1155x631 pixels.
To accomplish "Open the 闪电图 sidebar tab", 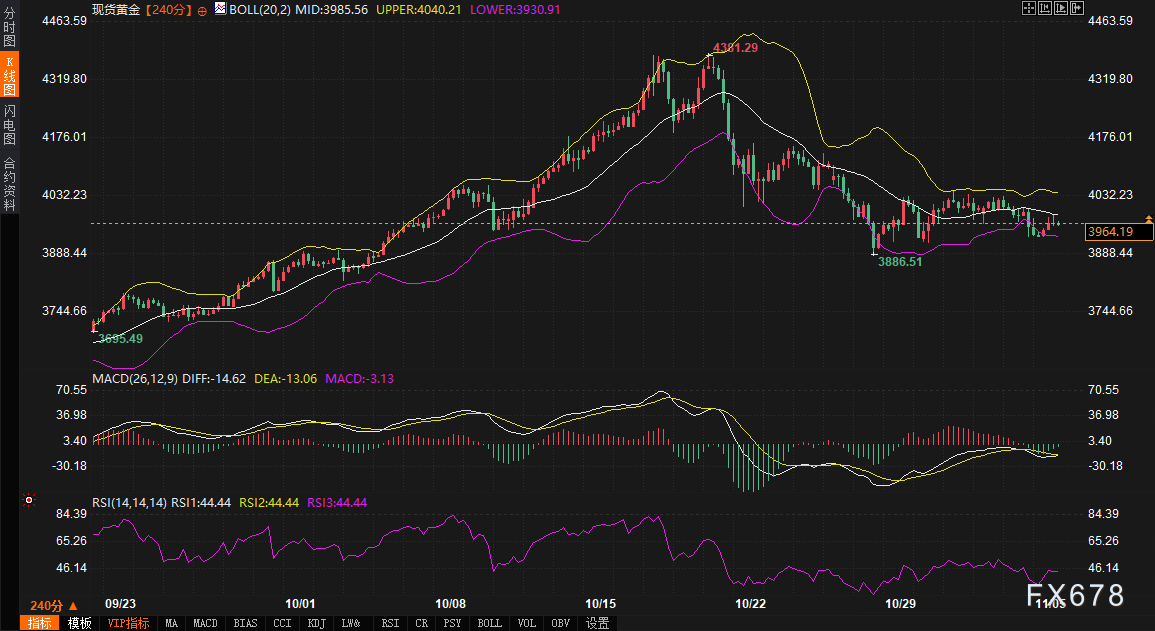I will click(x=9, y=125).
